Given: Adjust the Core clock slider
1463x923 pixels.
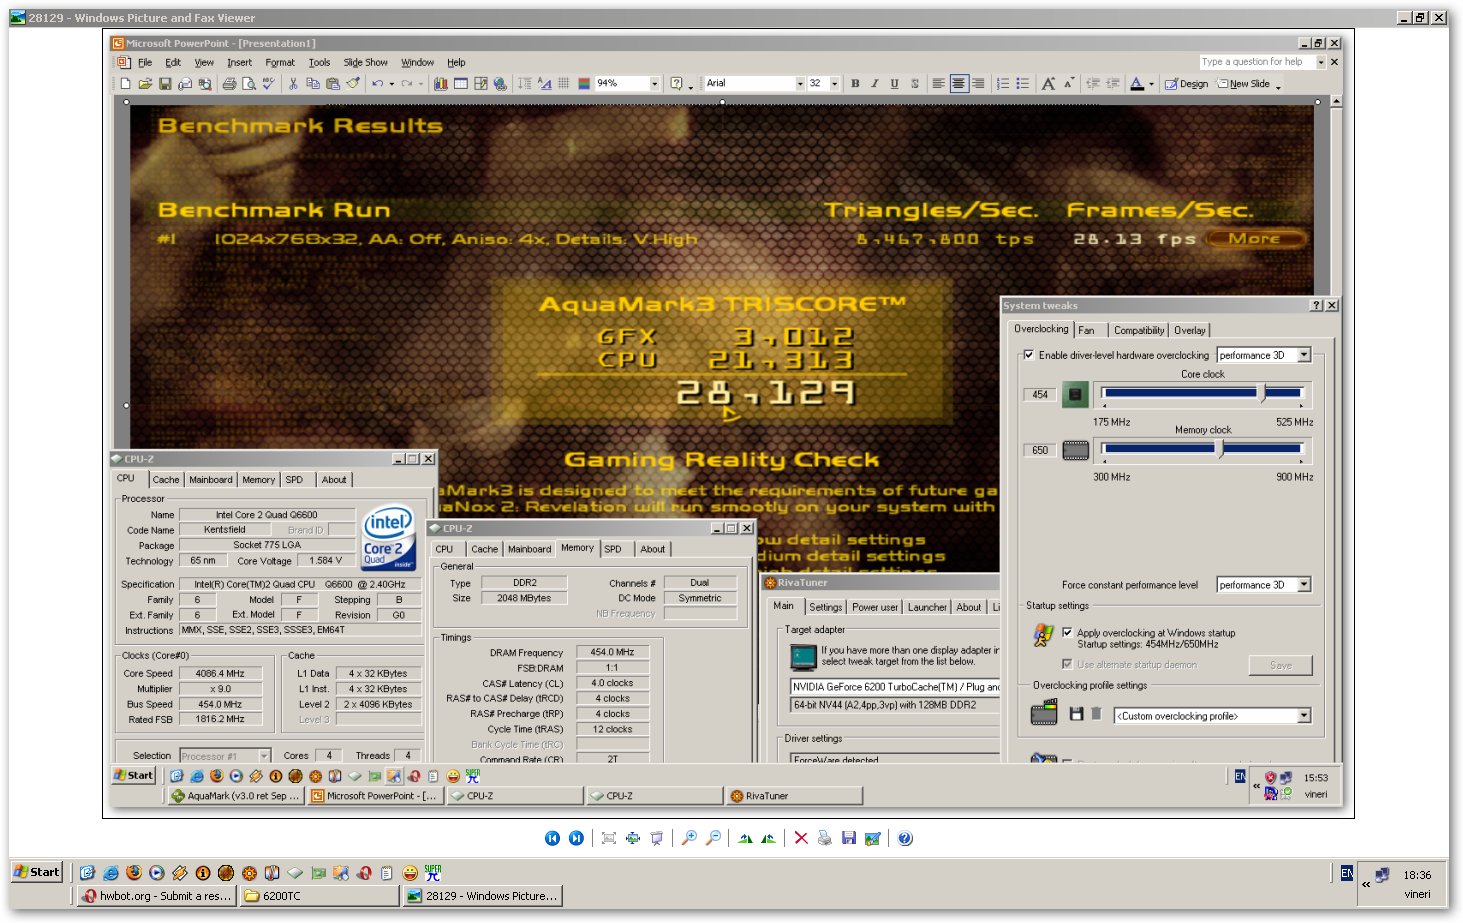Looking at the screenshot, I should pos(1262,394).
